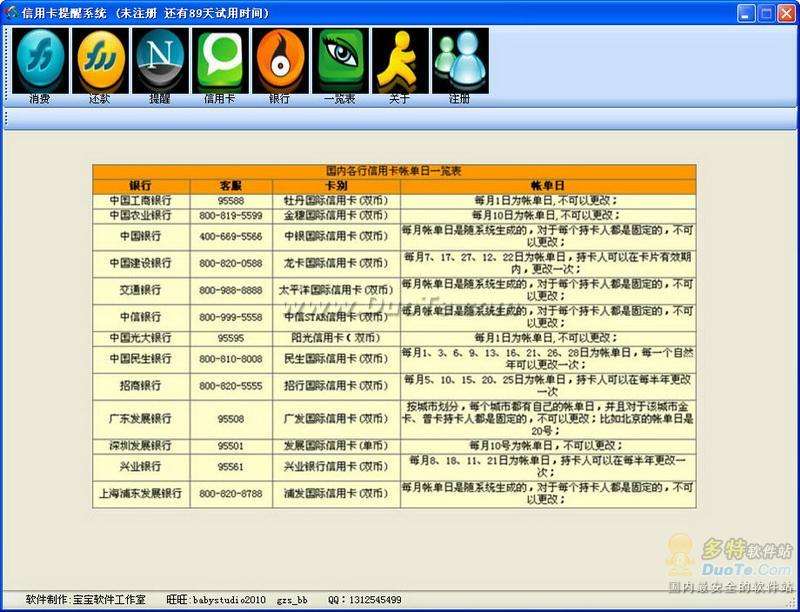Select the 中国光大银行 cell
This screenshot has width=800, height=612.
coord(141,339)
